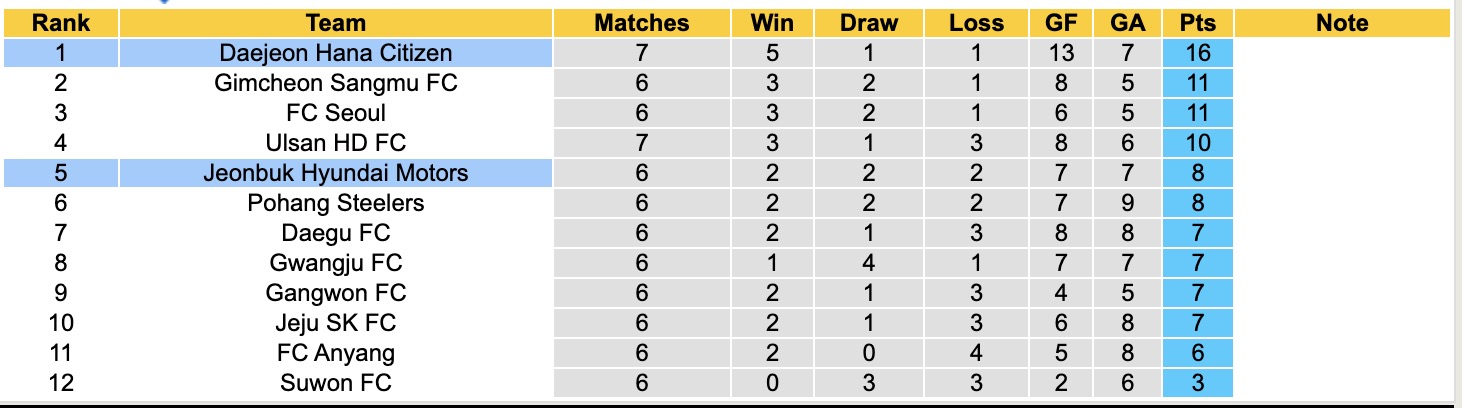Sort by the Matches column header
This screenshot has width=1462, height=408.
pyautogui.click(x=641, y=23)
